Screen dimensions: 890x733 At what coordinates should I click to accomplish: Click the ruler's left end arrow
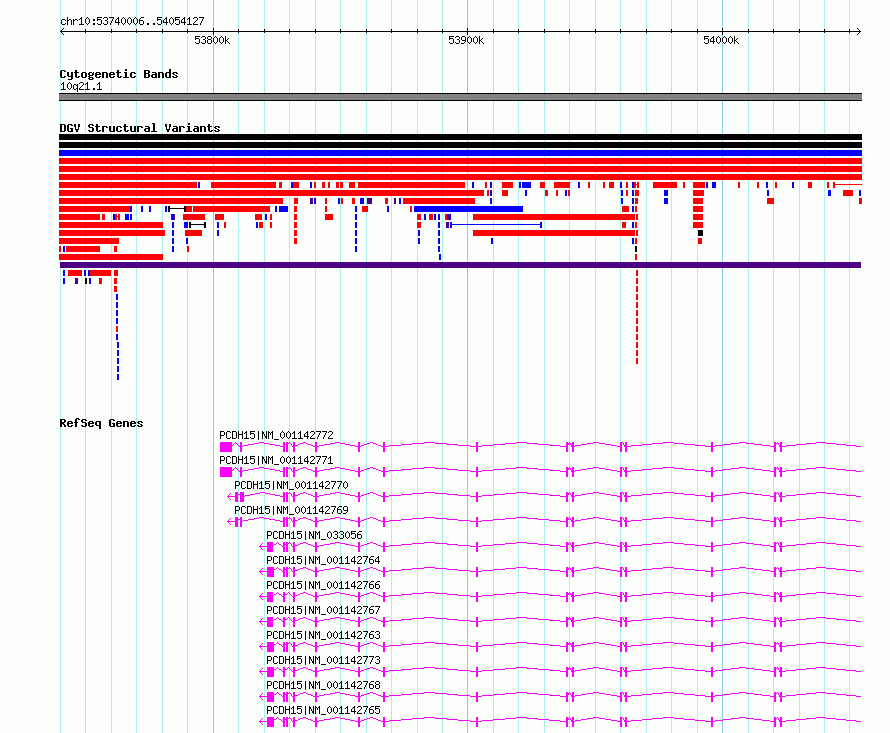point(62,31)
